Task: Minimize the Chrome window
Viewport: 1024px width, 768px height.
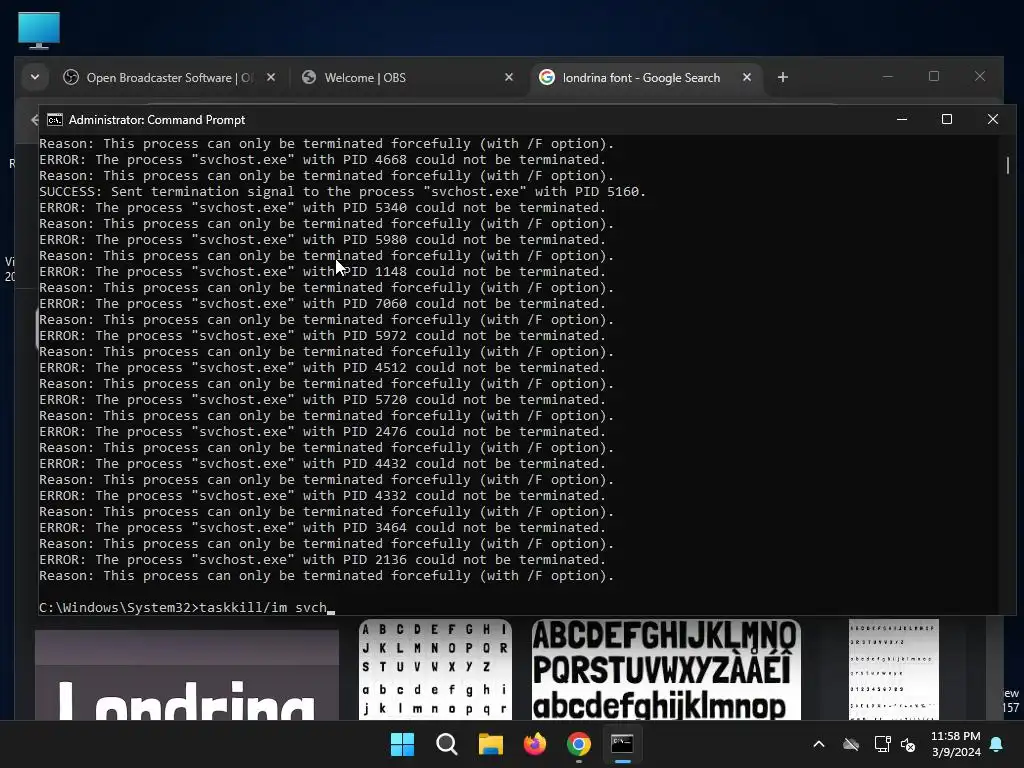Action: [x=888, y=76]
